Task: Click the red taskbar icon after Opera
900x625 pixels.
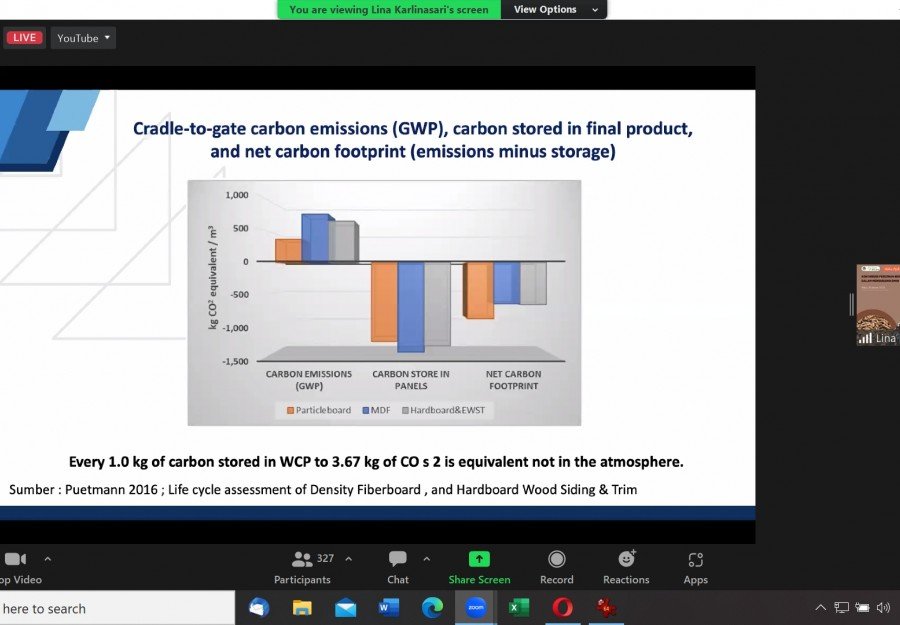Action: (x=606, y=608)
